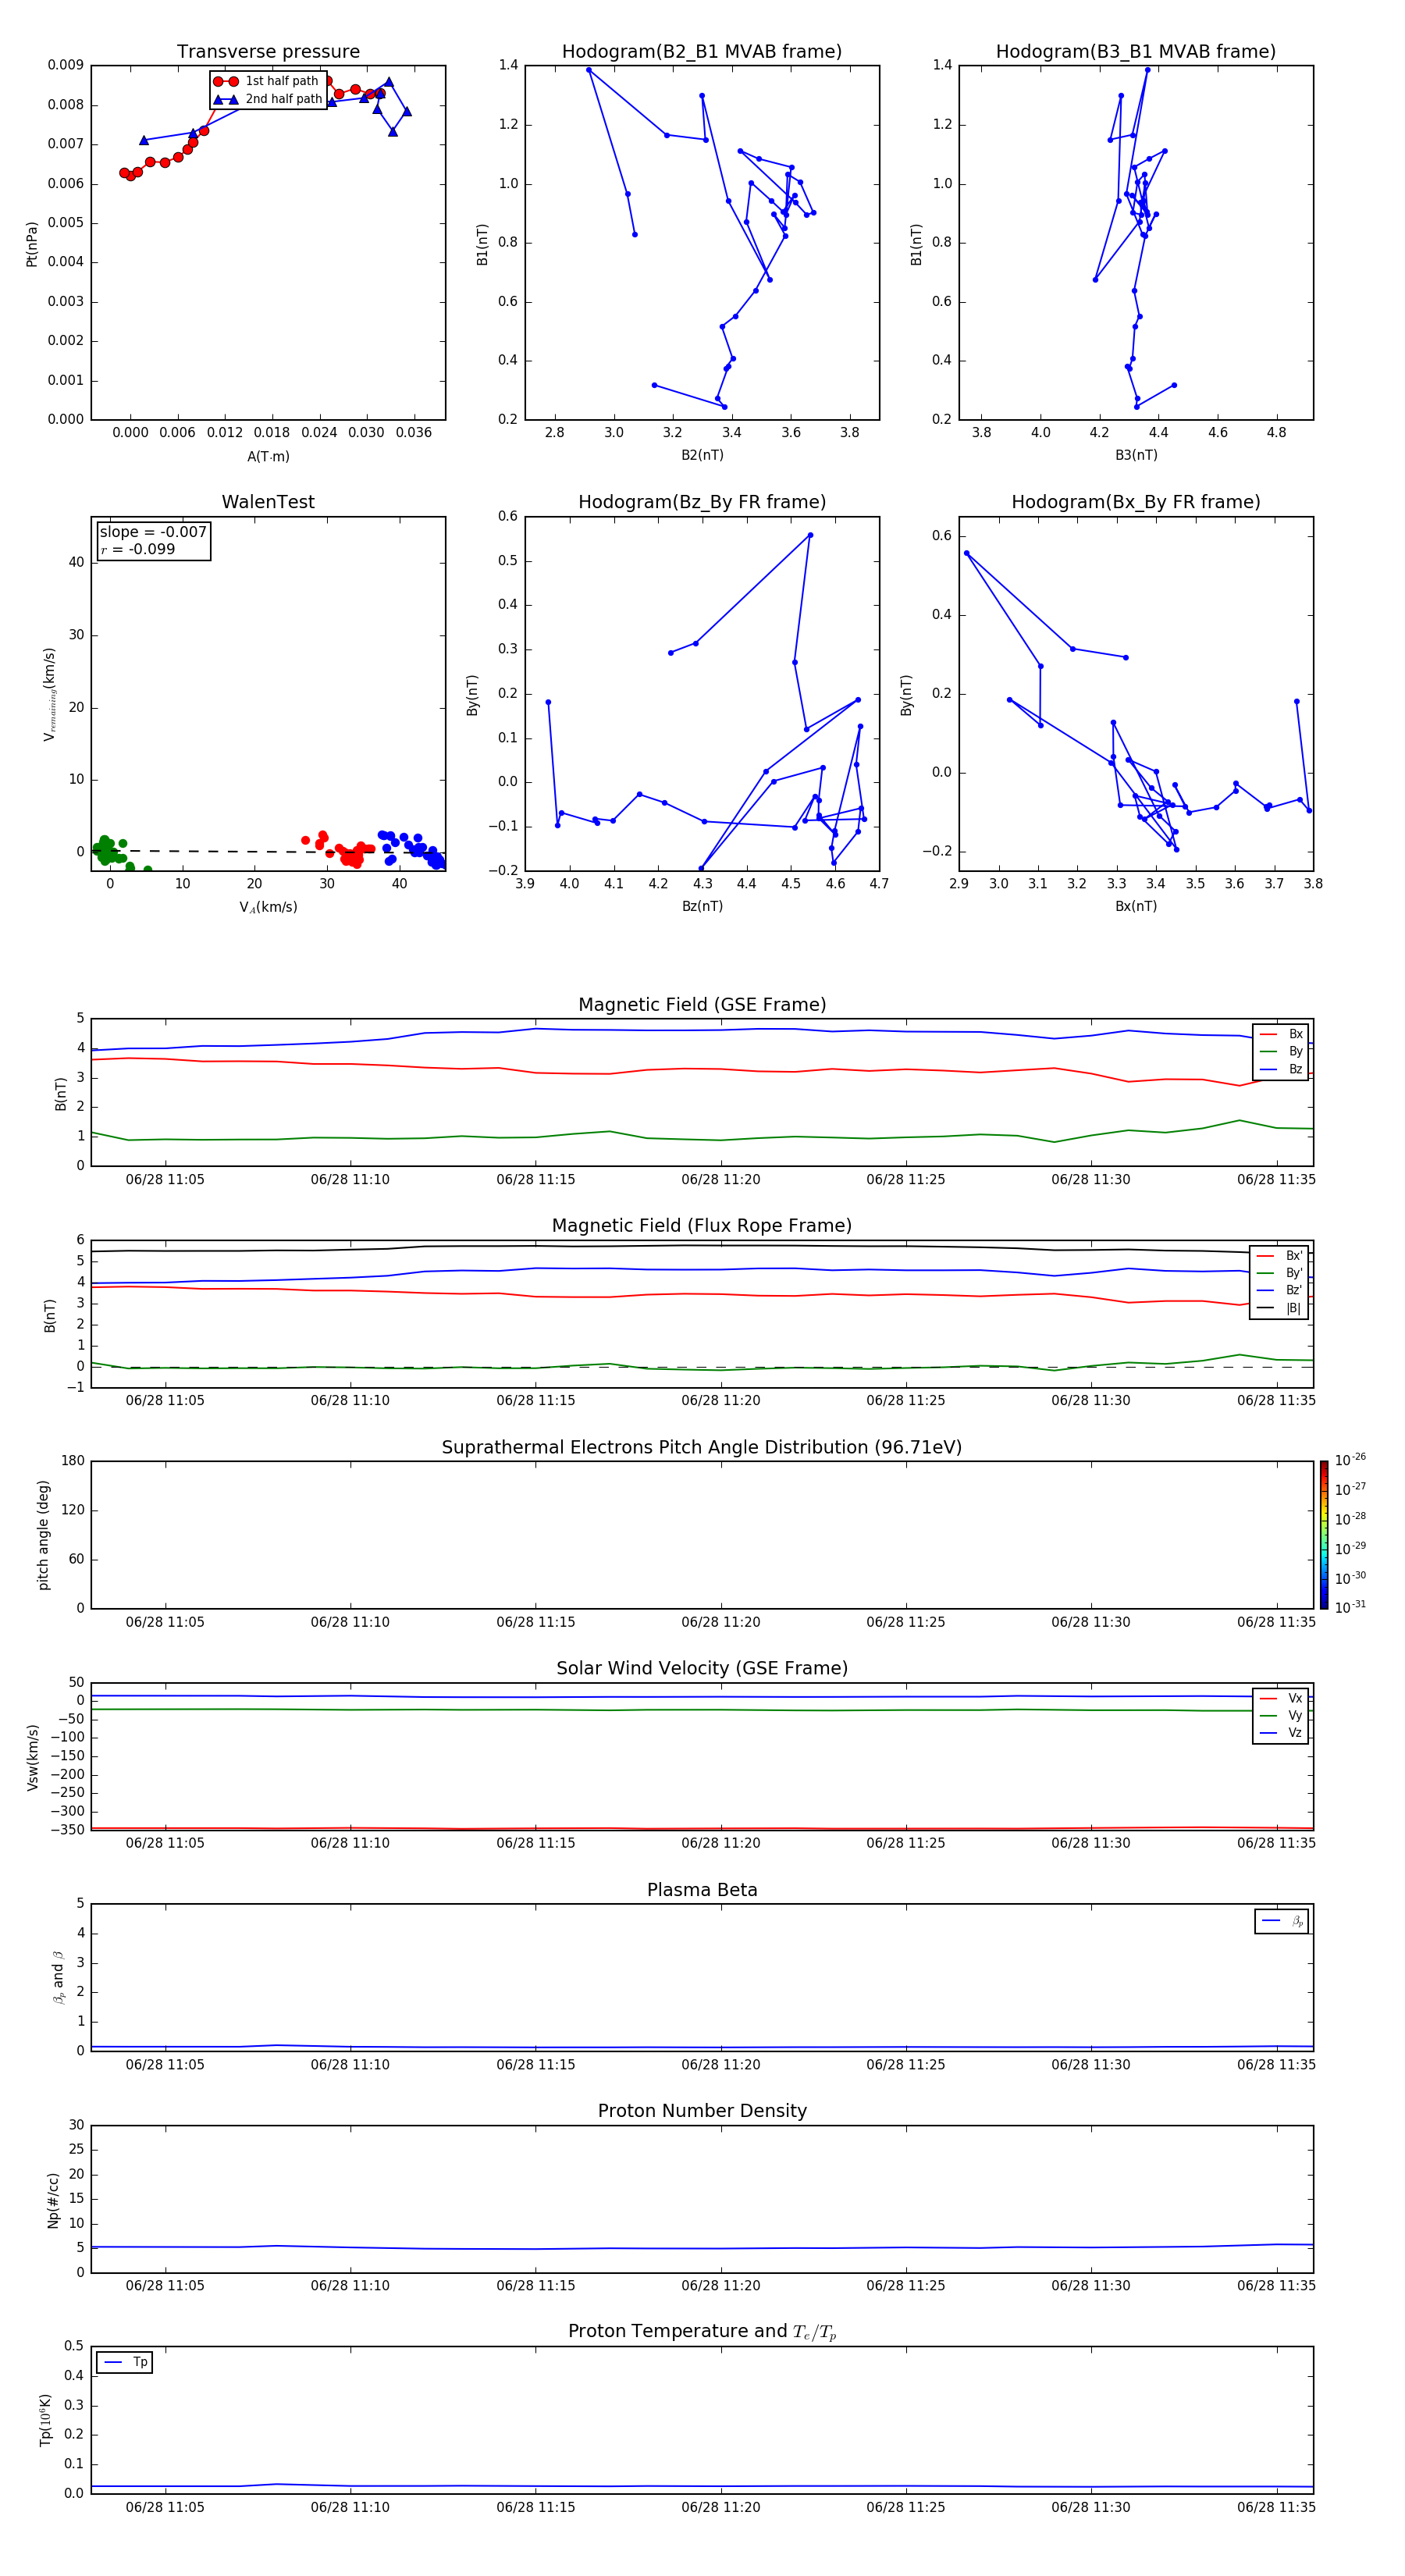Select the "B2(nT)" x-axis label

pos(702,455)
